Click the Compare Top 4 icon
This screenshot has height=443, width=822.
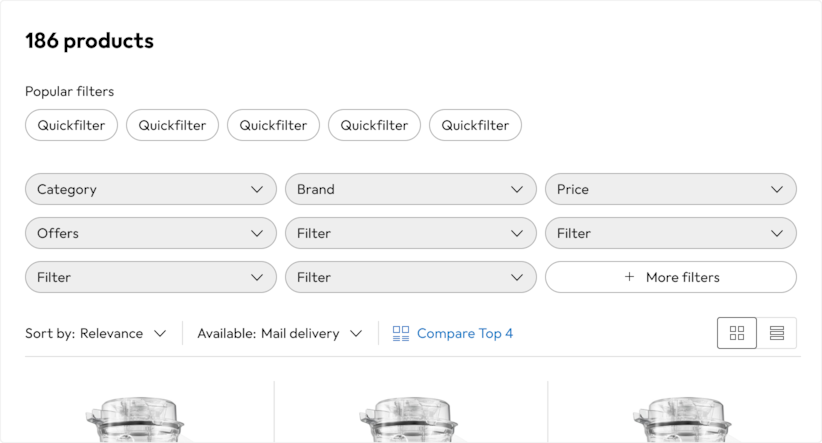(x=401, y=333)
